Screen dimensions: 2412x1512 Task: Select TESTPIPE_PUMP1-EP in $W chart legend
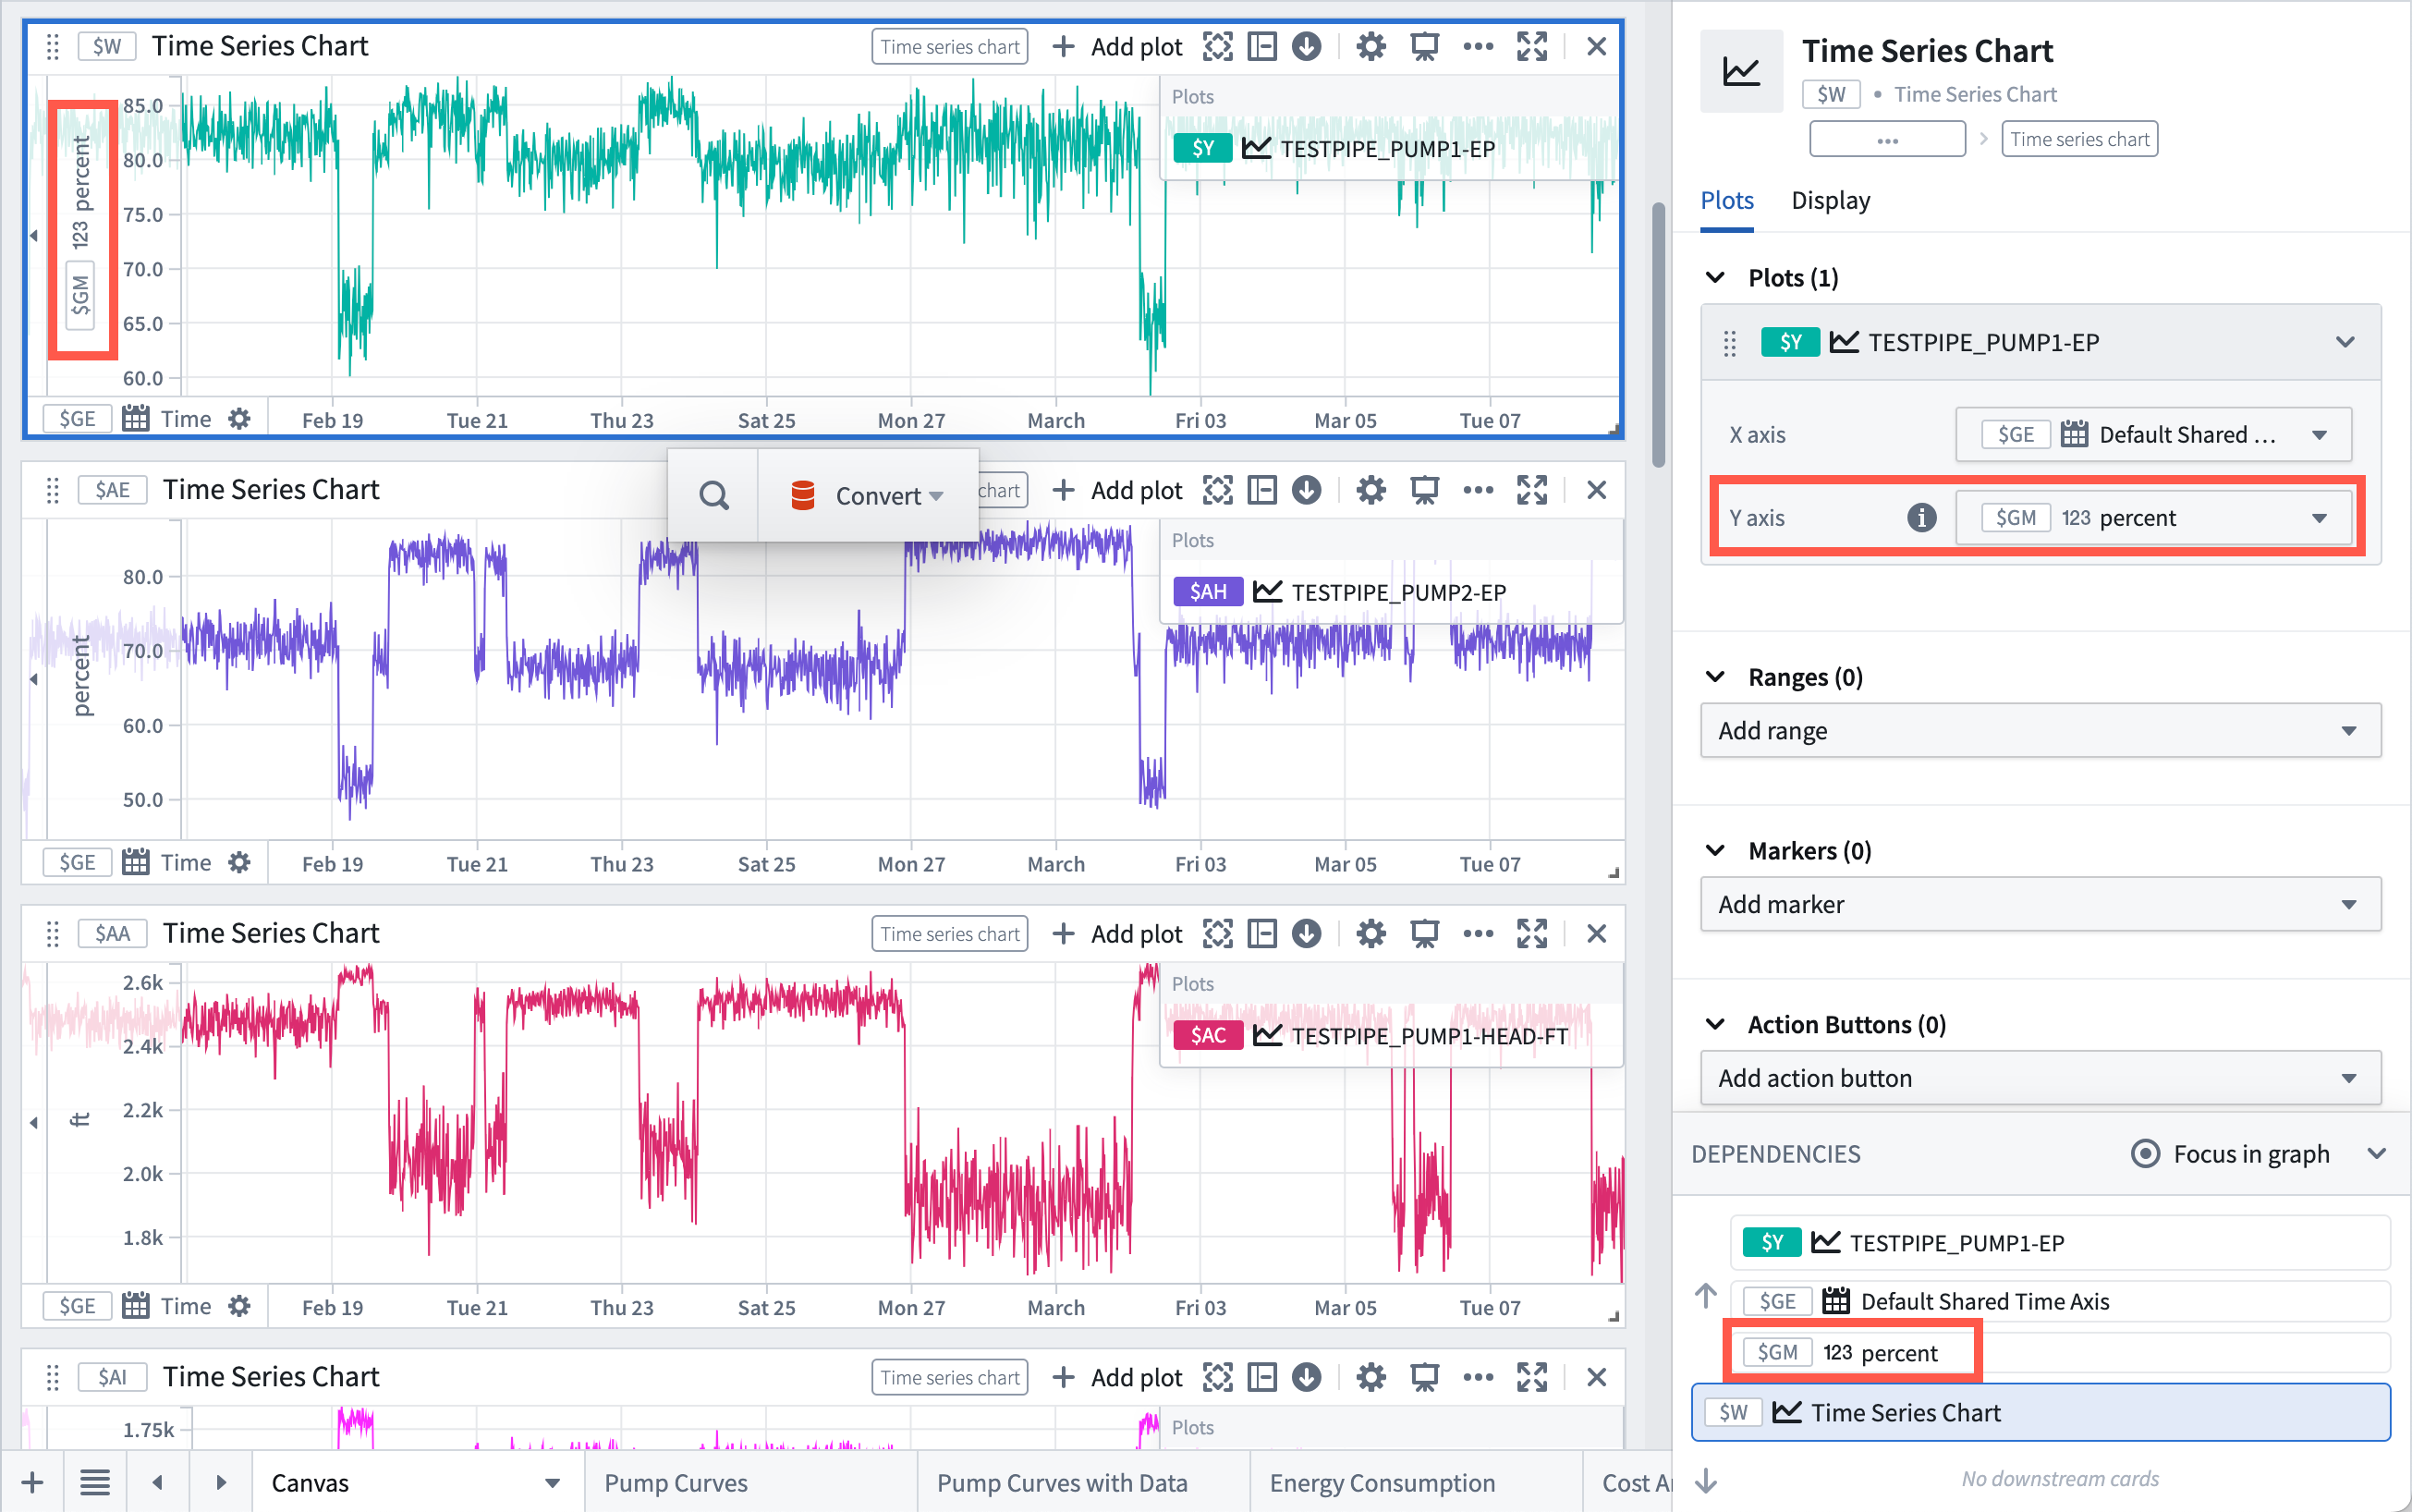pos(1388,149)
